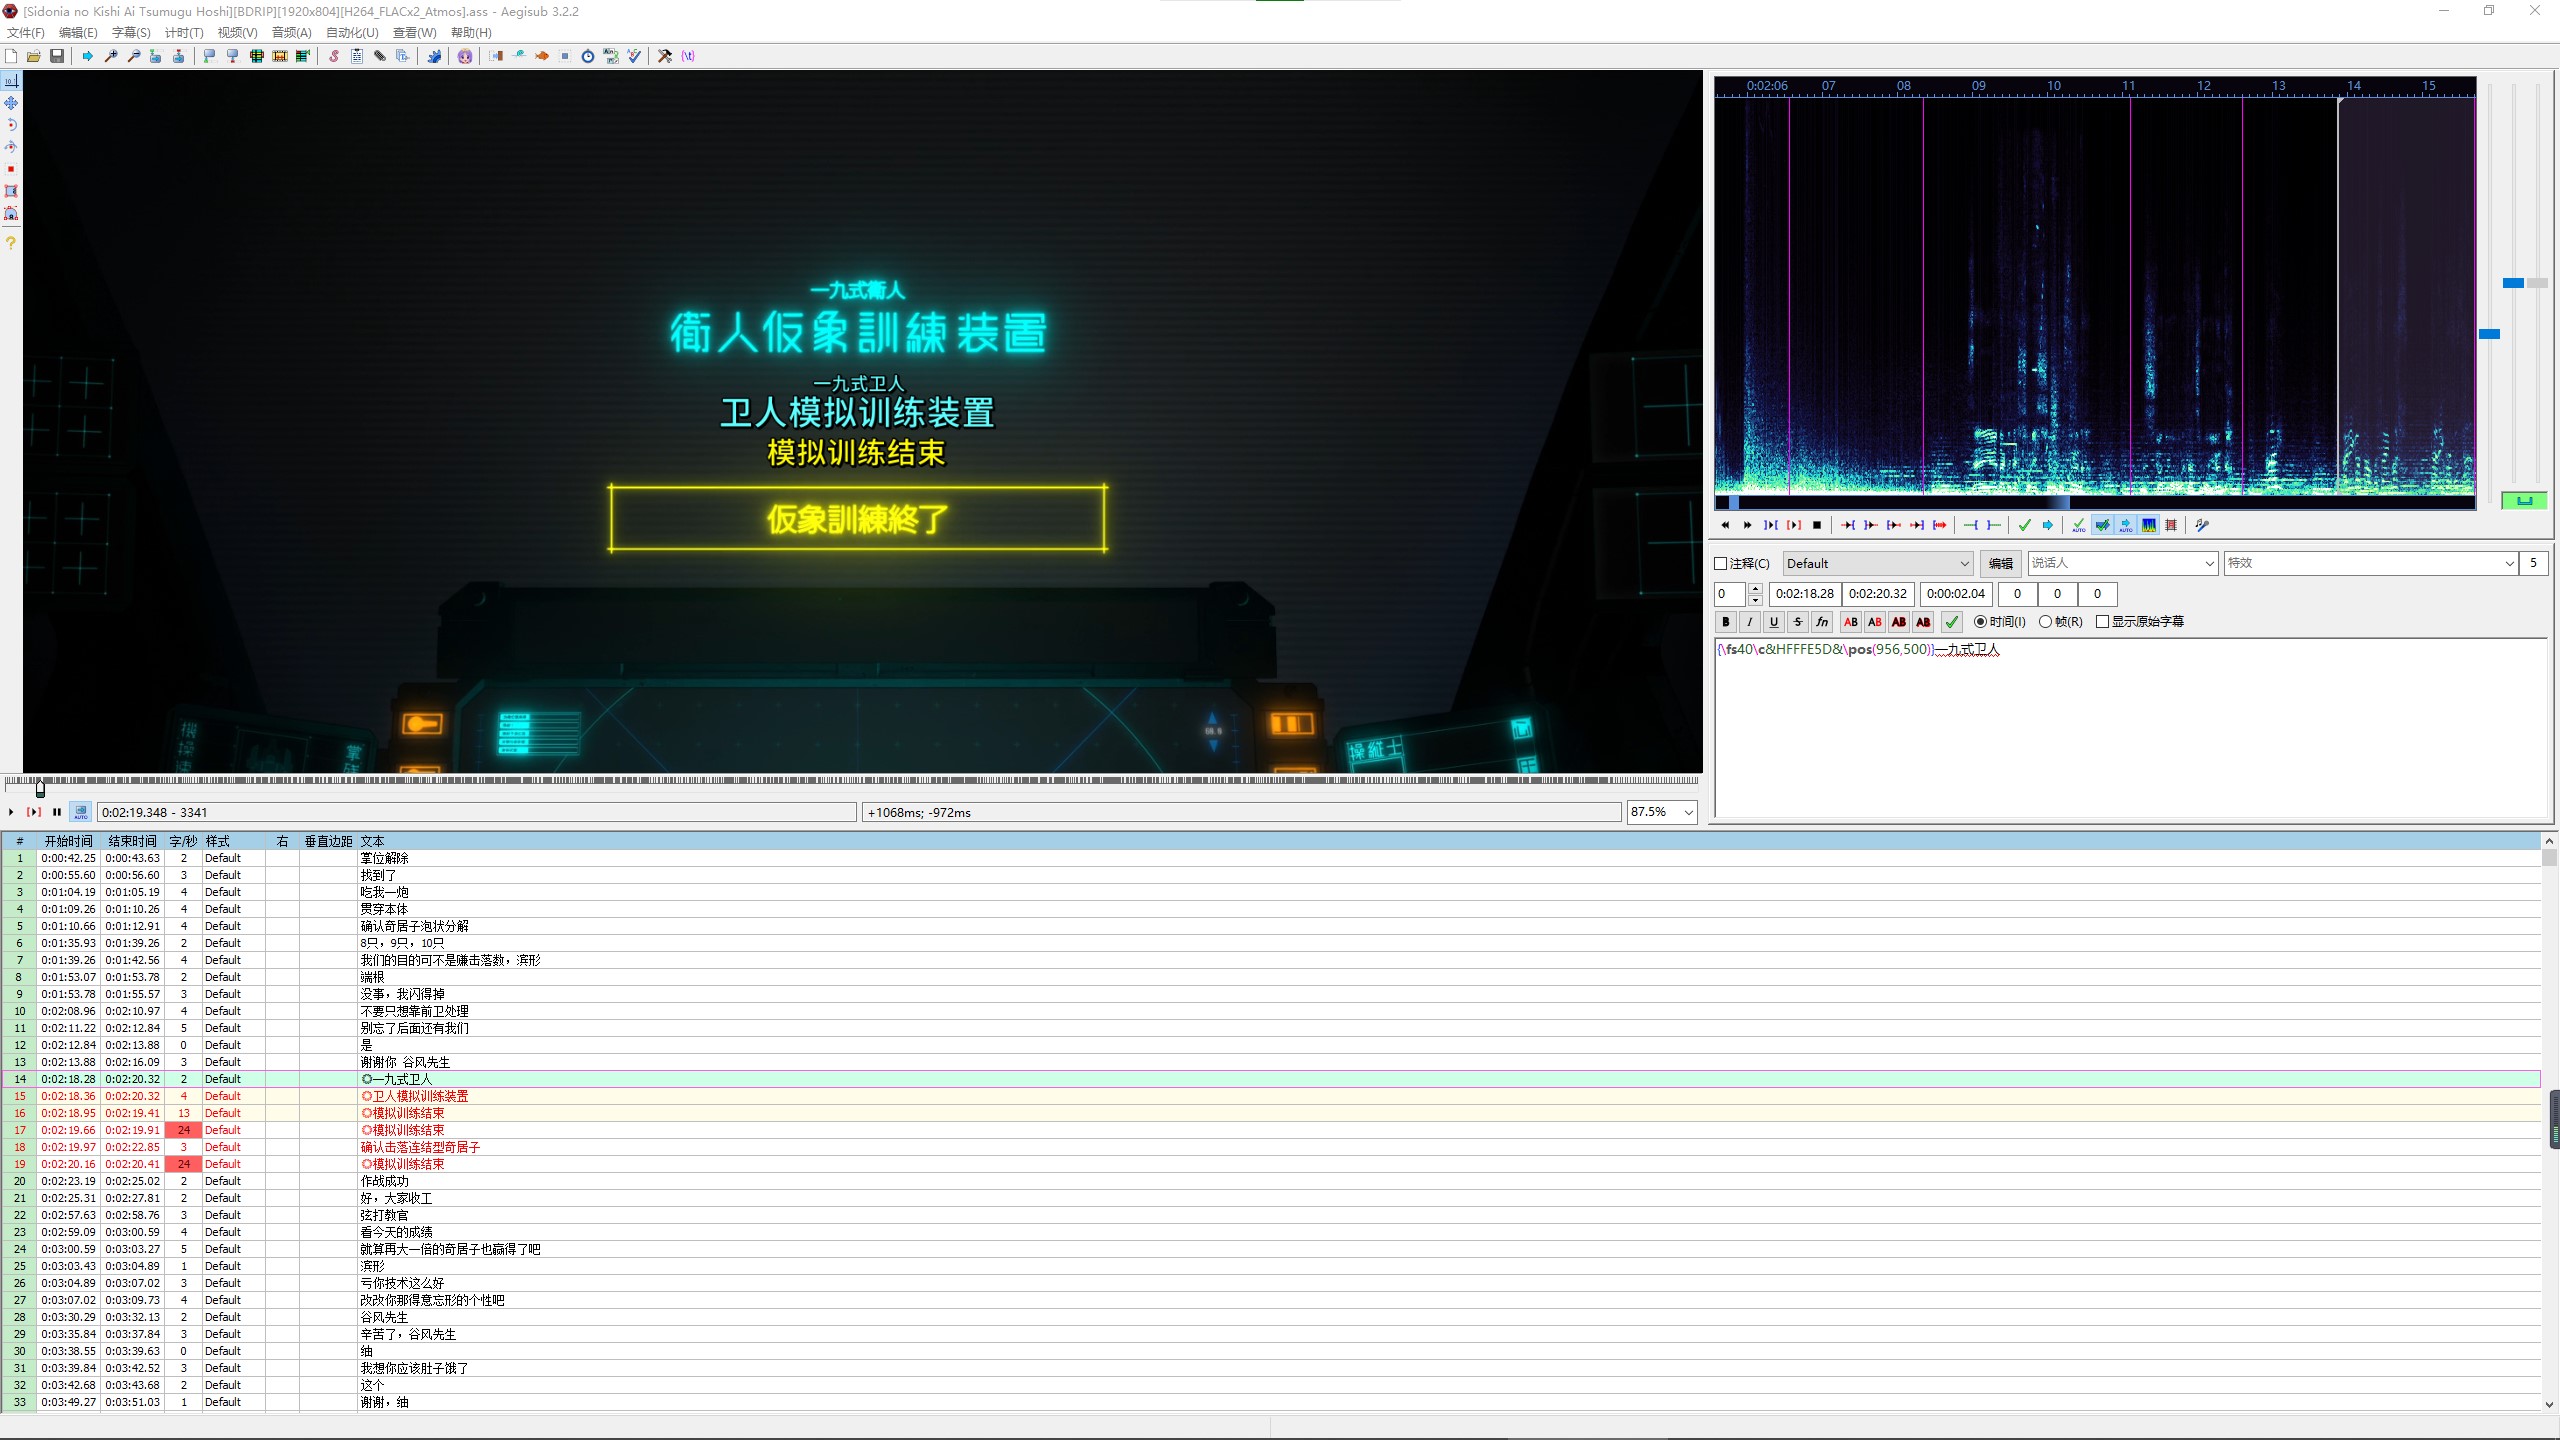2560x1440 pixels.
Task: Save subtitles with the floppy disk icon
Action: click(57, 56)
